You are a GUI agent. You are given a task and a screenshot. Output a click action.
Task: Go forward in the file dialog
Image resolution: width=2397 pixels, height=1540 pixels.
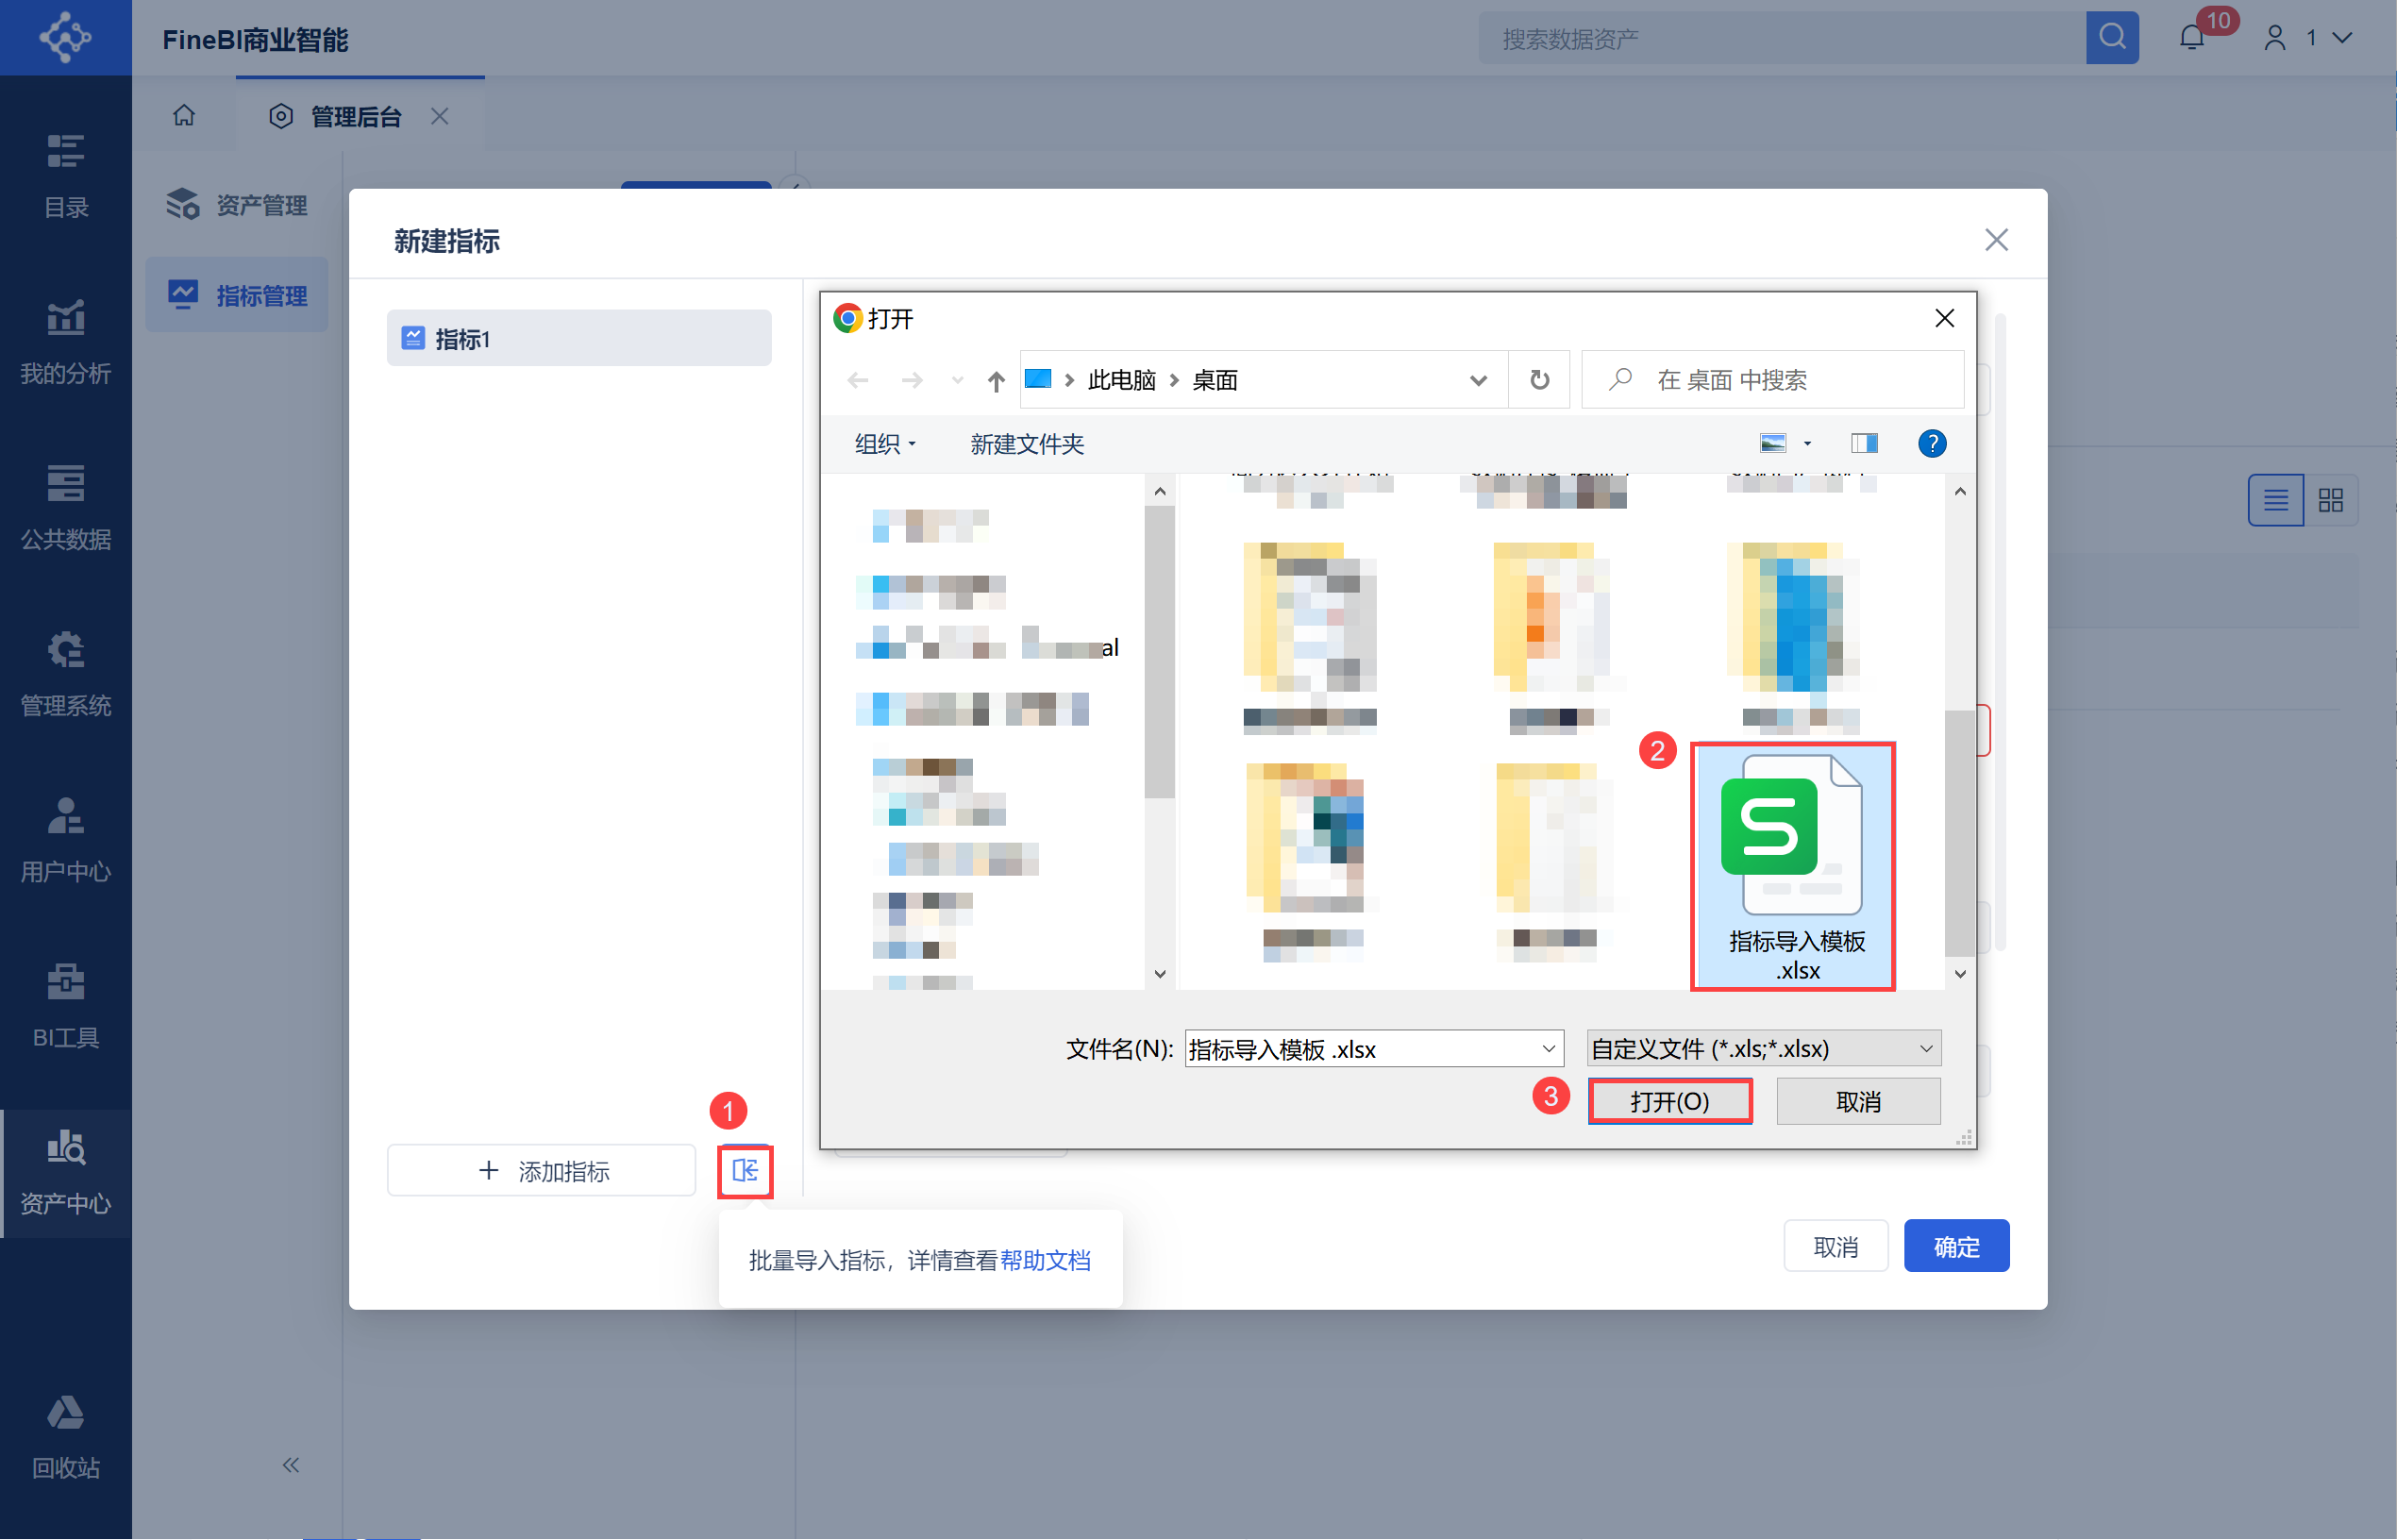click(911, 380)
